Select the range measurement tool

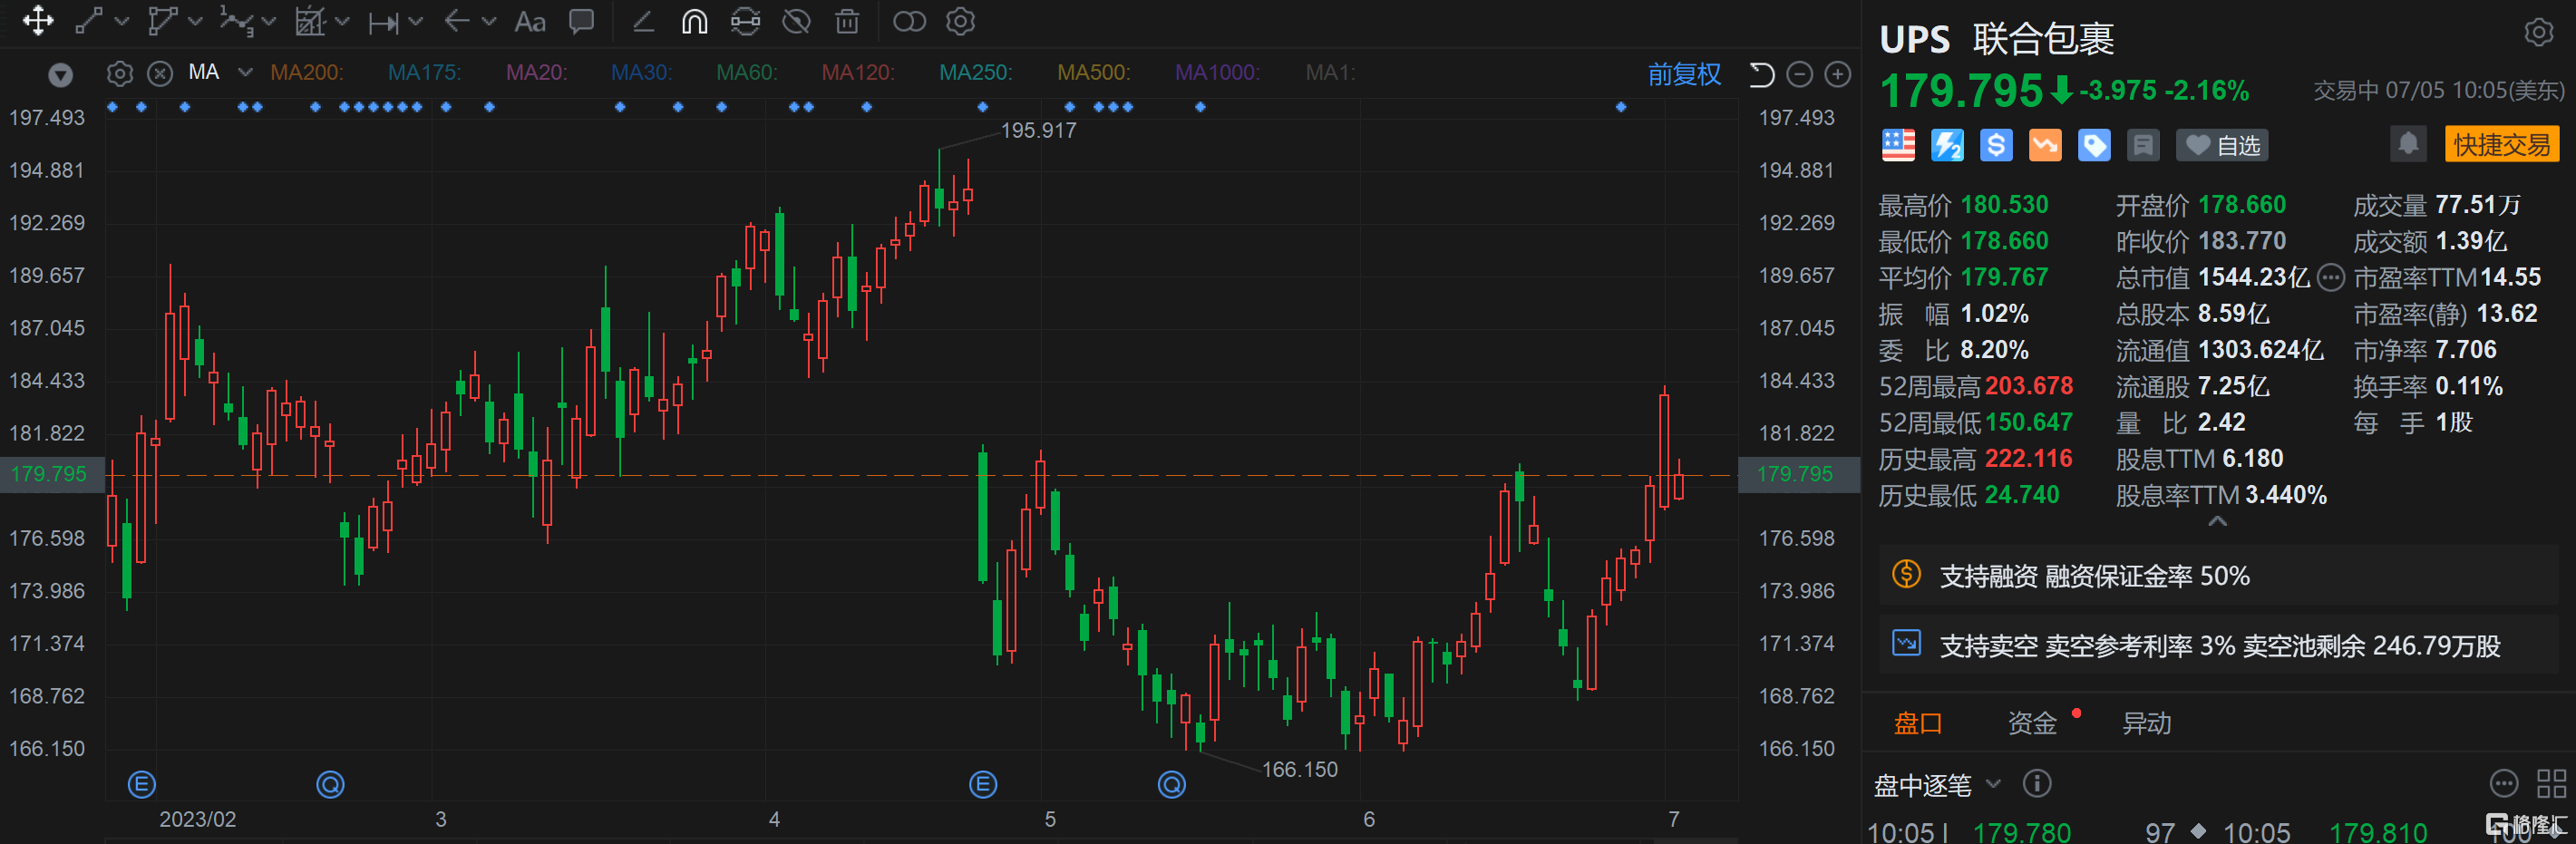[x=383, y=22]
